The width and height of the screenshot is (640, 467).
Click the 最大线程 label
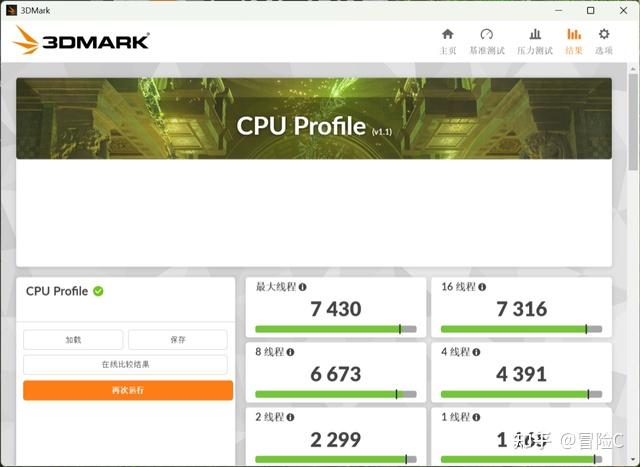tap(276, 287)
